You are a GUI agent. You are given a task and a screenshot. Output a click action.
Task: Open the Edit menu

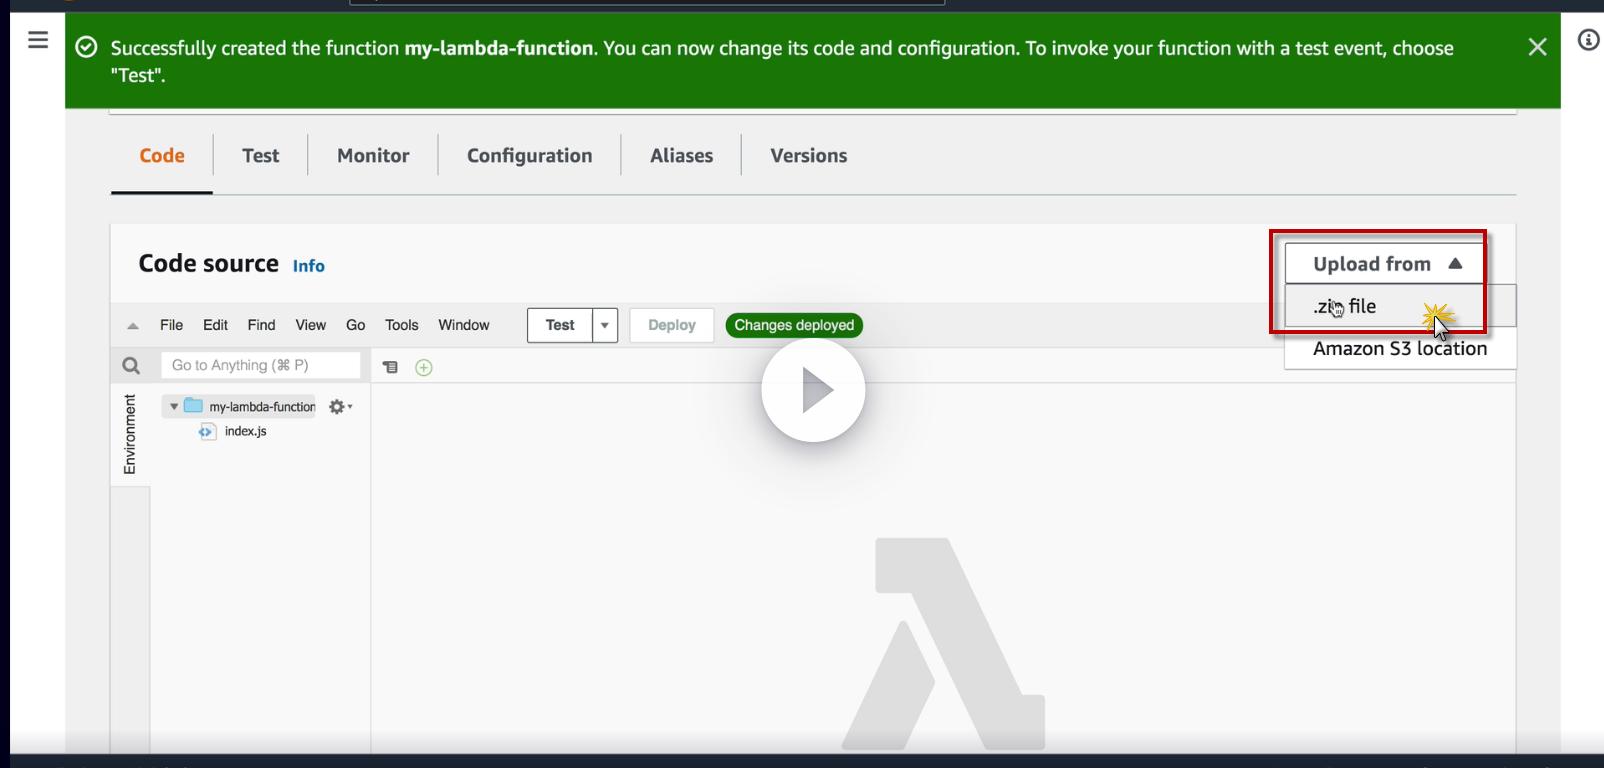point(215,325)
